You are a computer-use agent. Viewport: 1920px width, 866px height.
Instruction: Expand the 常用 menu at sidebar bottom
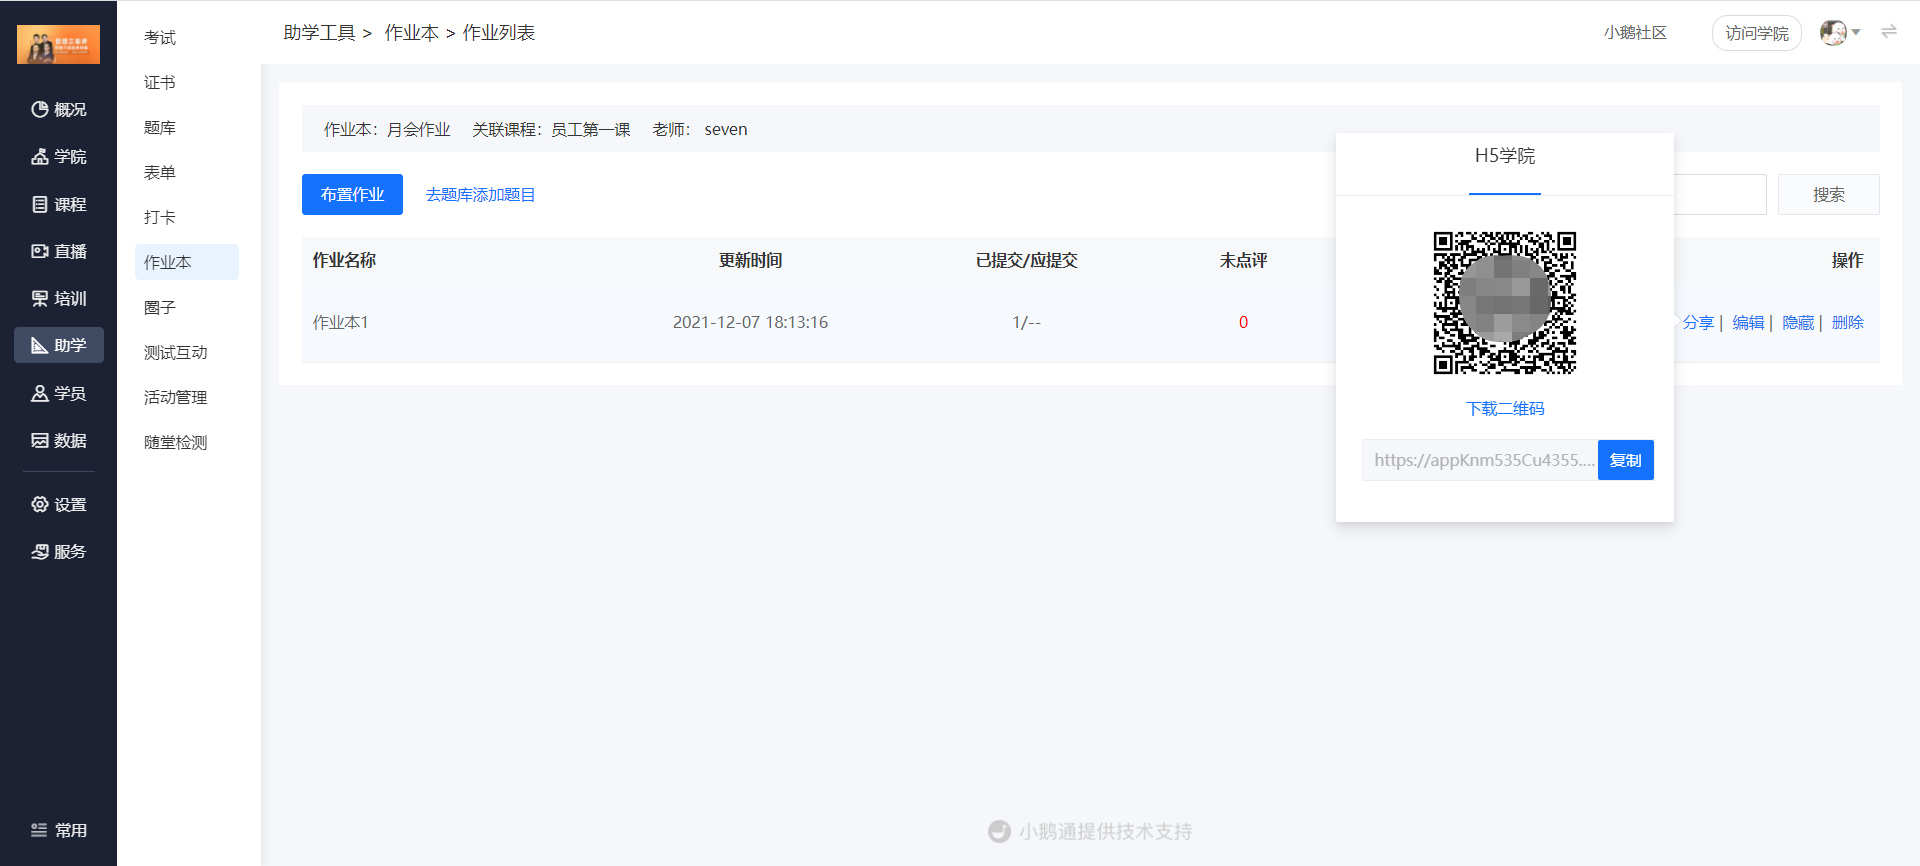coord(58,830)
